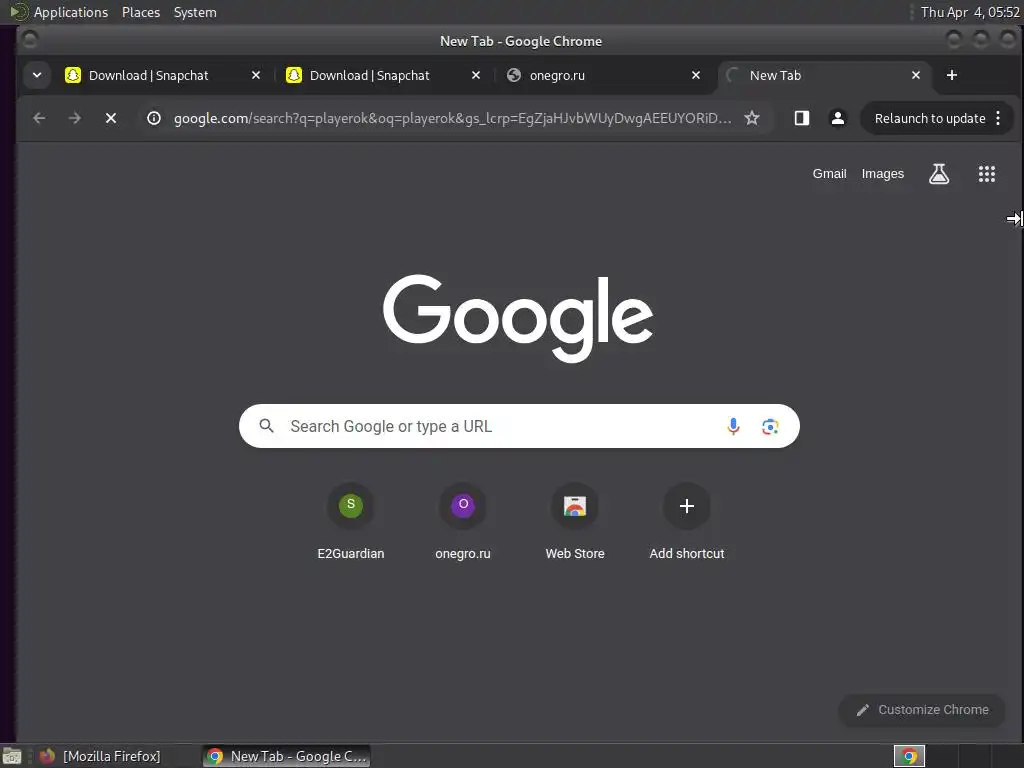Open Customize Chrome button
Image resolution: width=1024 pixels, height=768 pixels.
point(922,710)
